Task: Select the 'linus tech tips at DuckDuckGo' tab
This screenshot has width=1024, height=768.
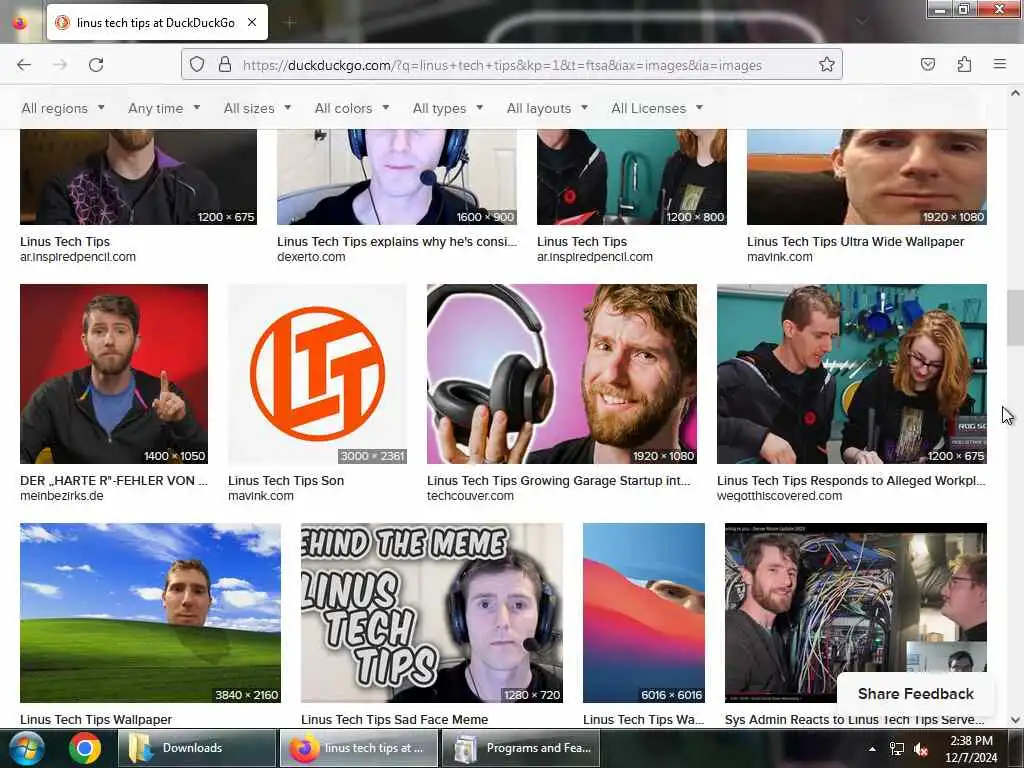Action: pyautogui.click(x=157, y=22)
